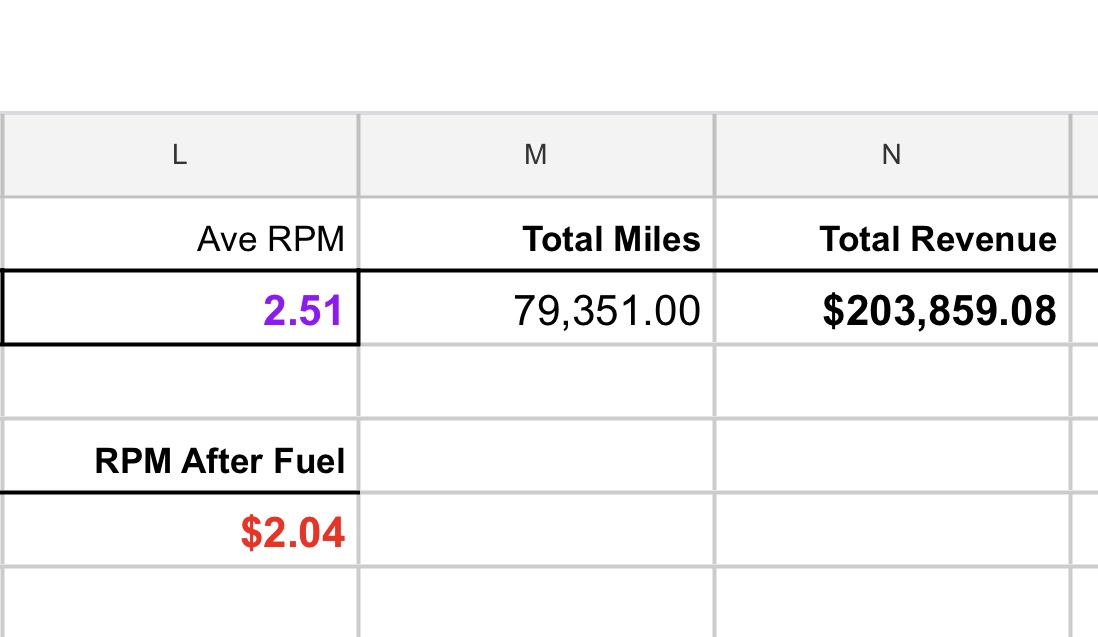1098x637 pixels.
Task: Click empty column N cell in the $2.04 row
Action: click(x=892, y=530)
